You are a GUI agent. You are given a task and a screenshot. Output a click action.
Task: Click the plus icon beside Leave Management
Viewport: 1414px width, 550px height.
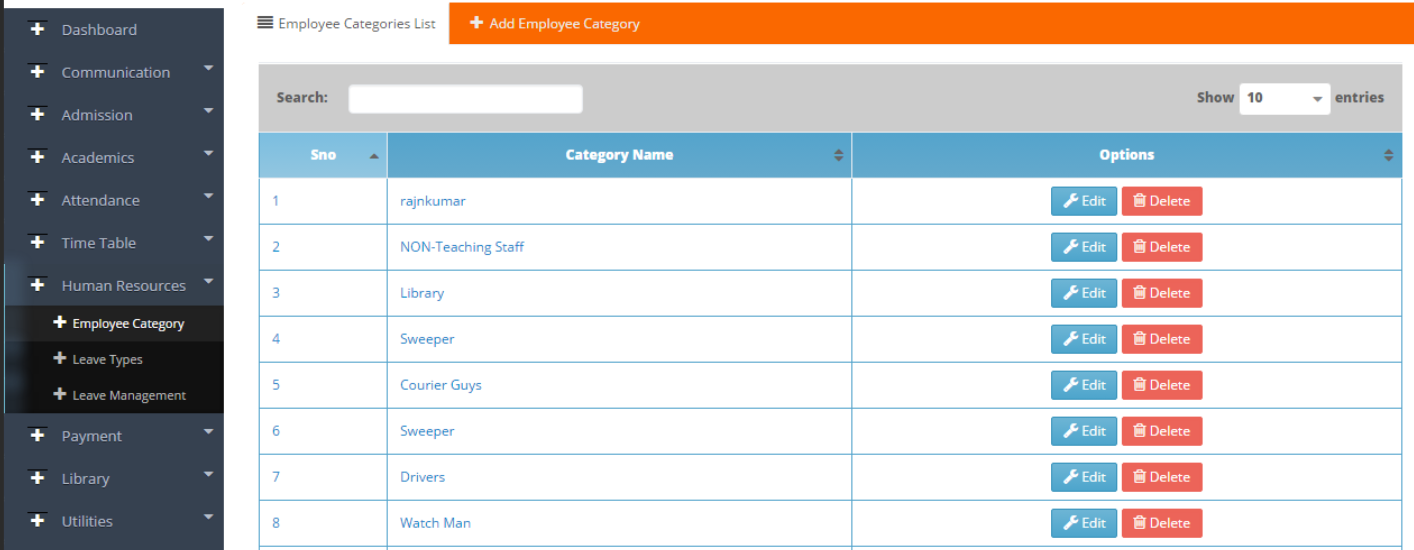click(x=60, y=394)
